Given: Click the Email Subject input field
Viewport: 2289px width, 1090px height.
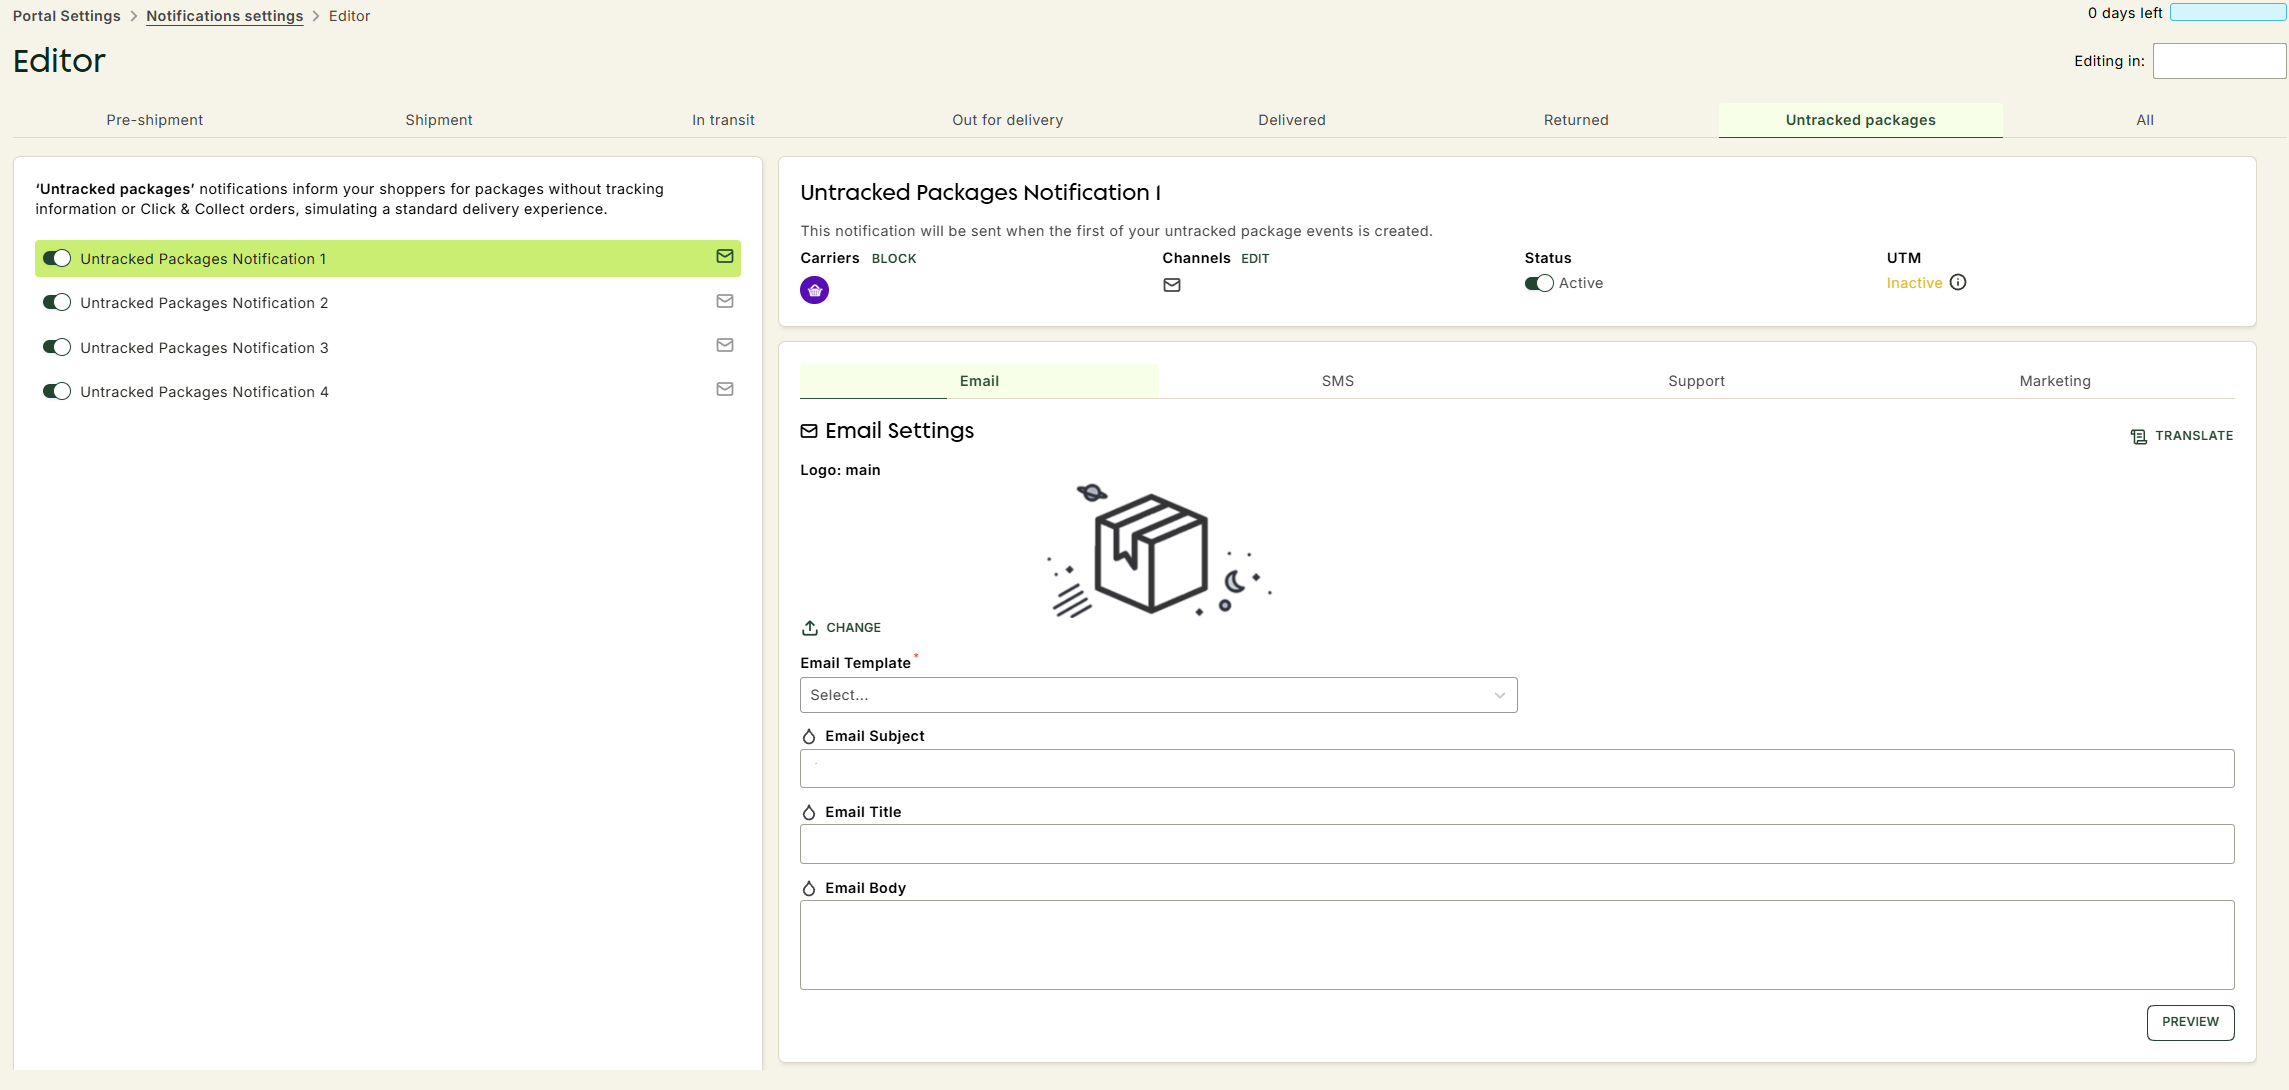Looking at the screenshot, I should click(x=1517, y=769).
